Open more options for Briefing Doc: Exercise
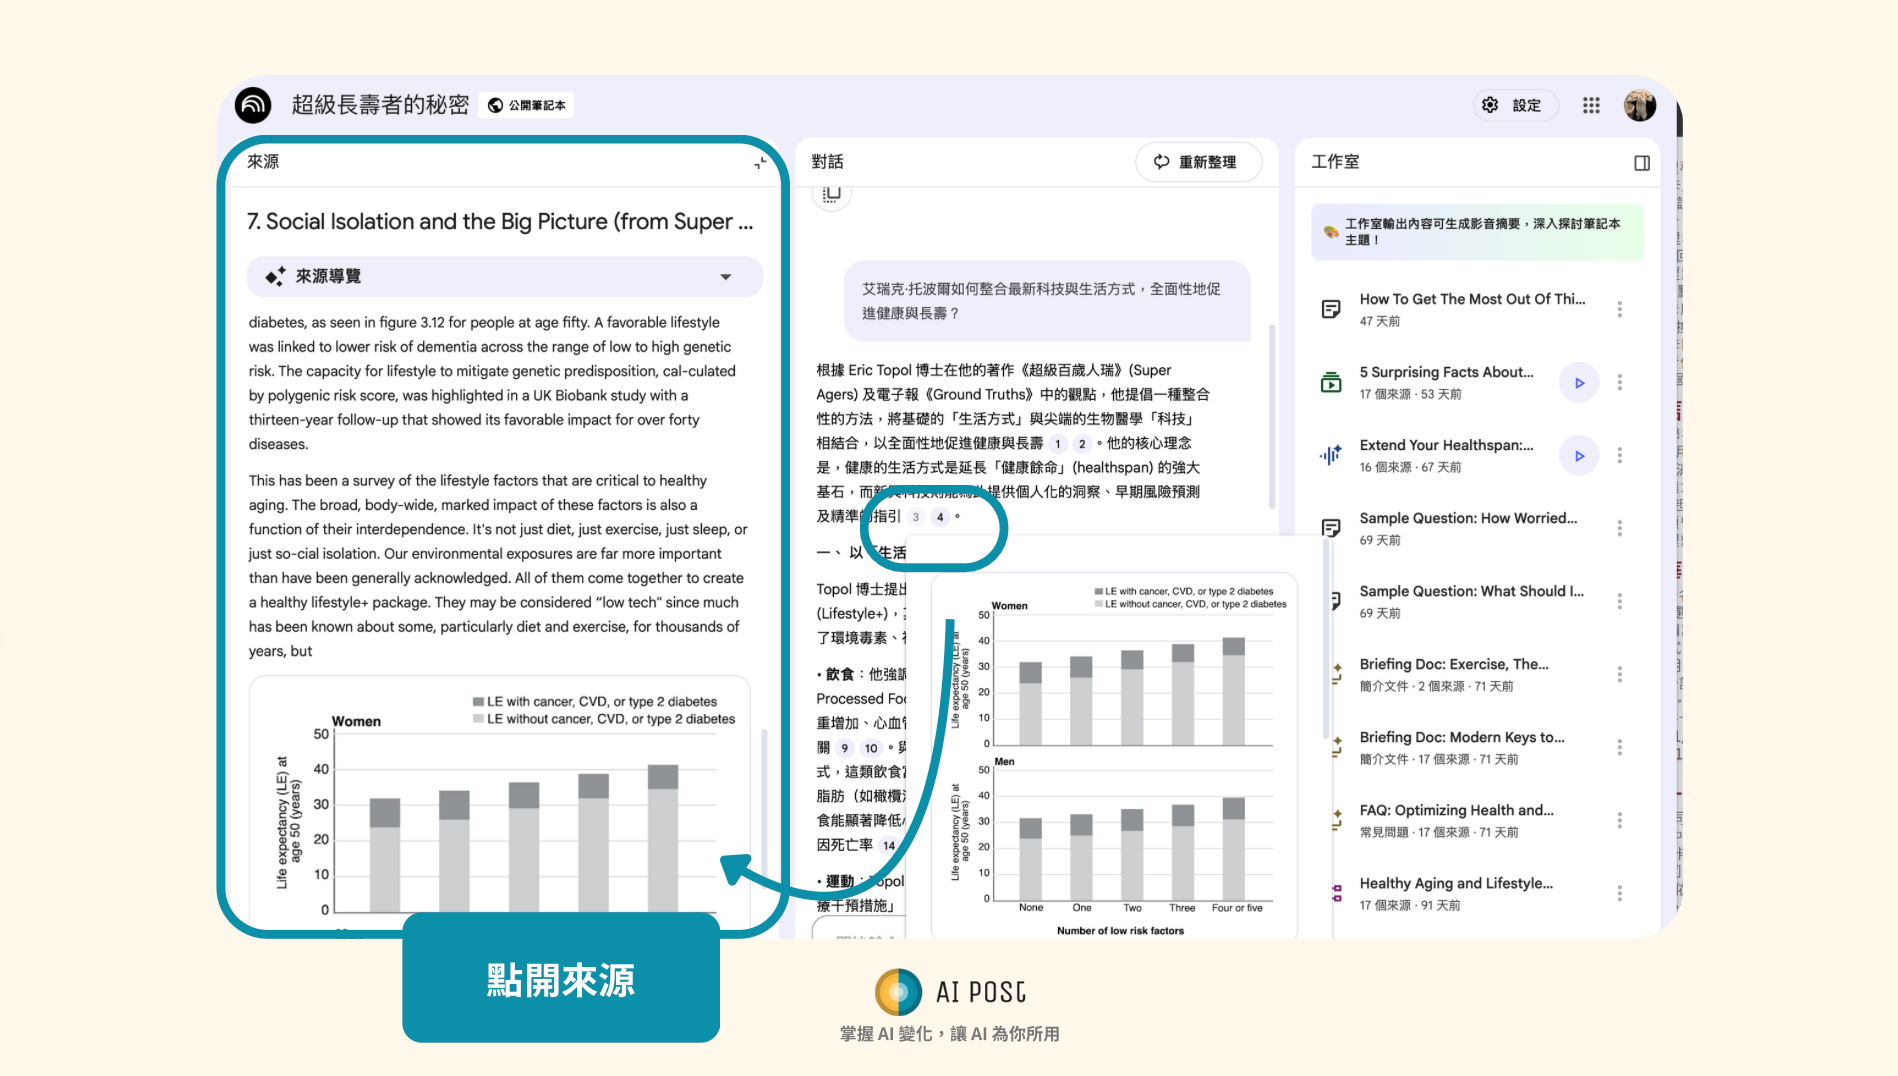 (1619, 675)
